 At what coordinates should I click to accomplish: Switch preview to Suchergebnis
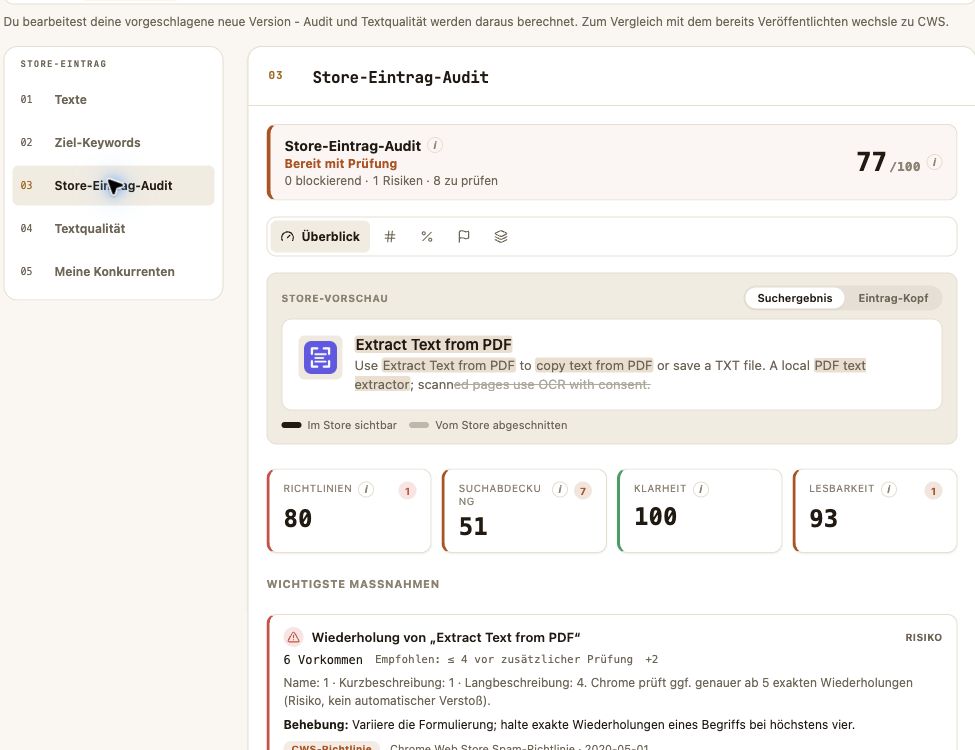click(x=794, y=298)
